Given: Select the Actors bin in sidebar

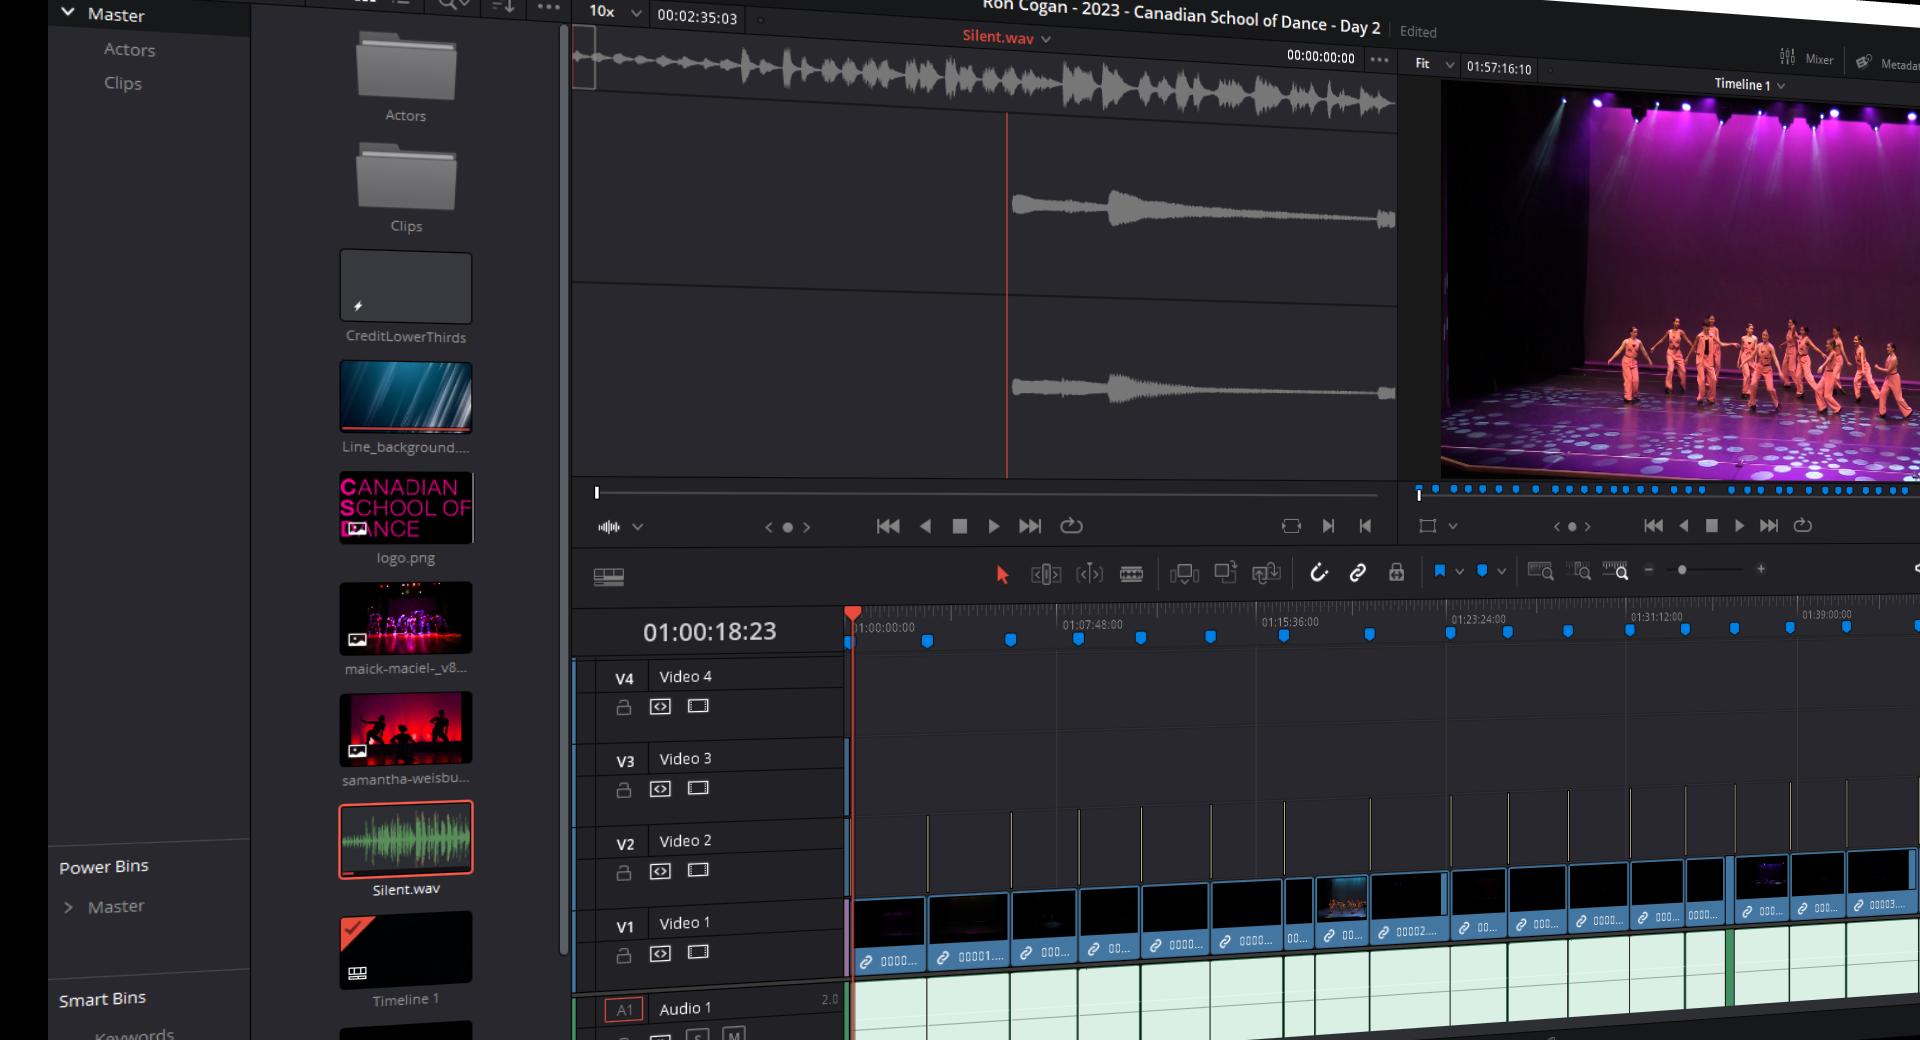Looking at the screenshot, I should (x=129, y=49).
